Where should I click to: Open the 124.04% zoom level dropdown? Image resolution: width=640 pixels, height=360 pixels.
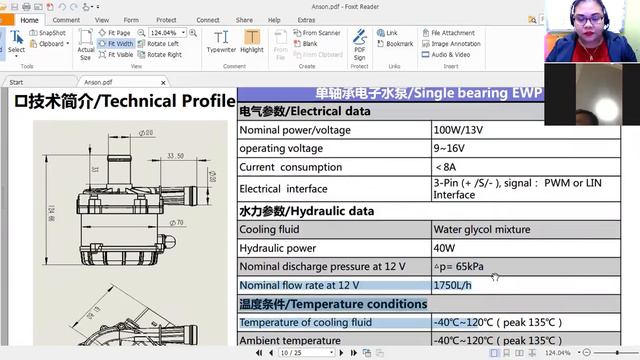(x=183, y=33)
